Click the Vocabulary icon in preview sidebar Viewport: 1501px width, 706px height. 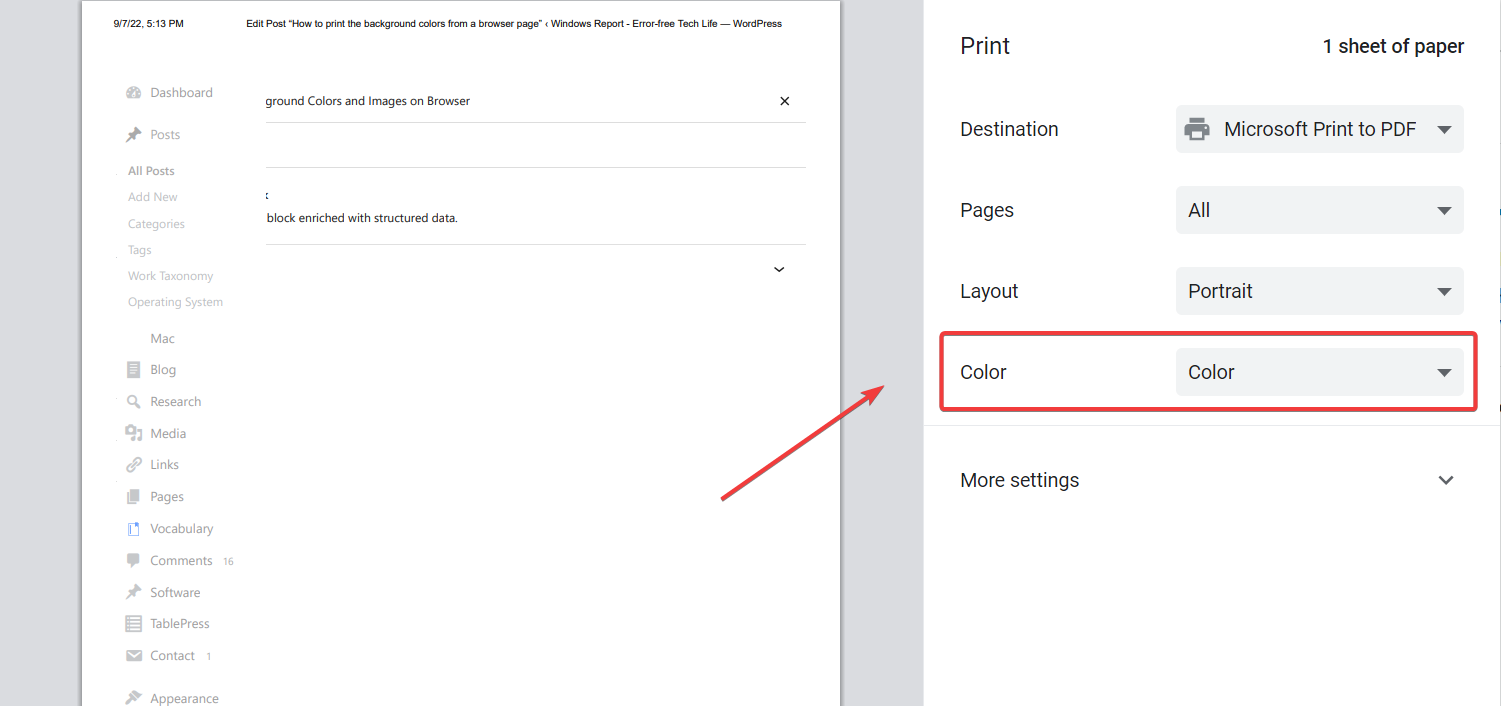(134, 529)
